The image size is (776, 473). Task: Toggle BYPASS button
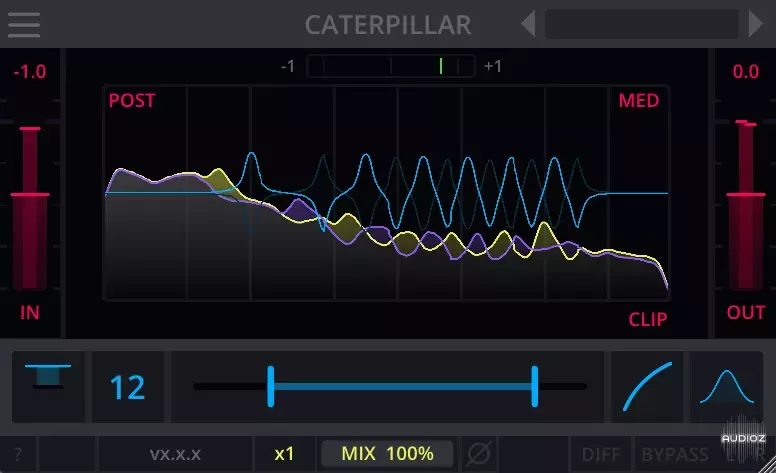675,454
